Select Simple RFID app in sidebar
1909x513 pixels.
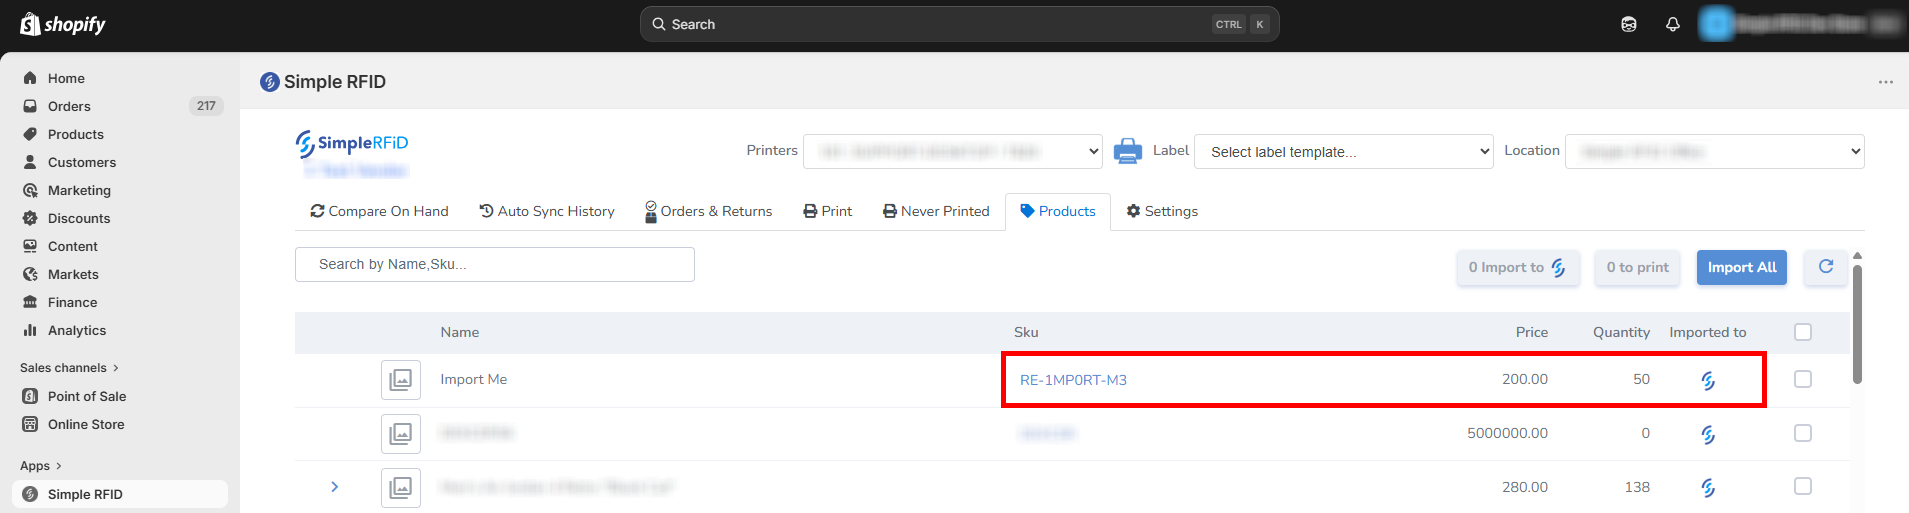(x=120, y=494)
